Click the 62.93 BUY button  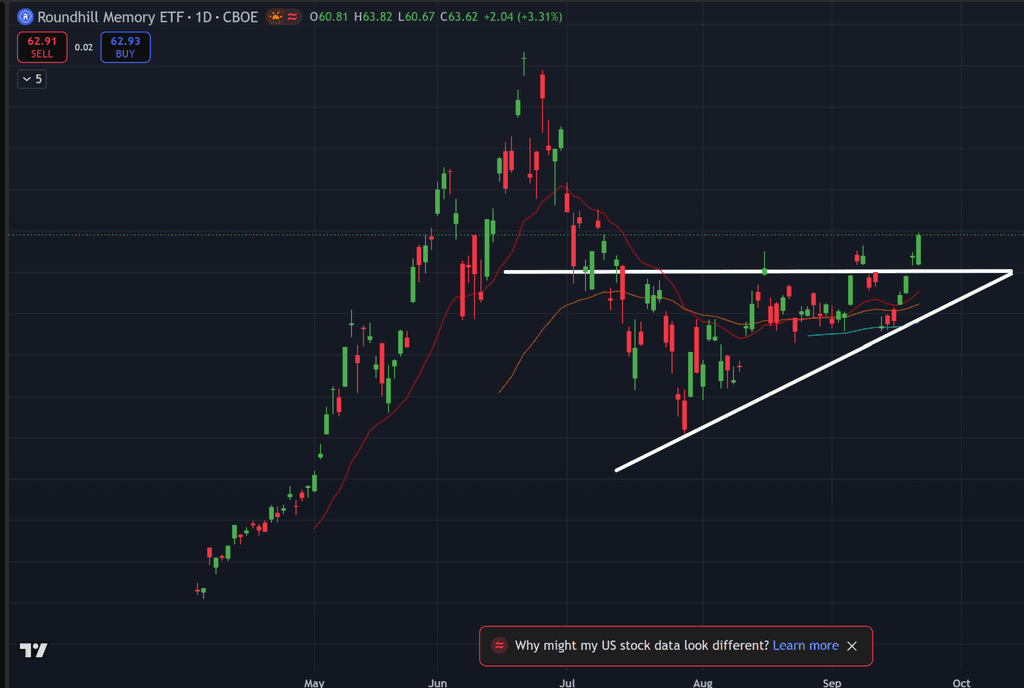(x=125, y=47)
